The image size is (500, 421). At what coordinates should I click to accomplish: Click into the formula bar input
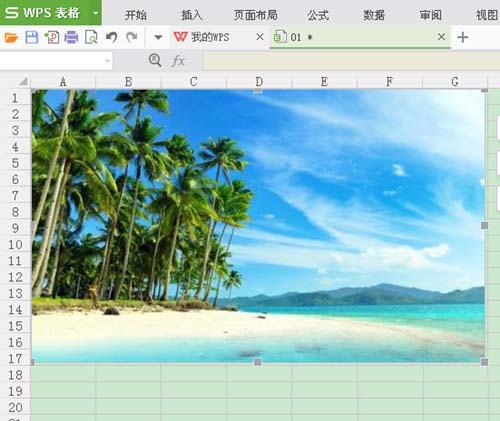tap(352, 61)
